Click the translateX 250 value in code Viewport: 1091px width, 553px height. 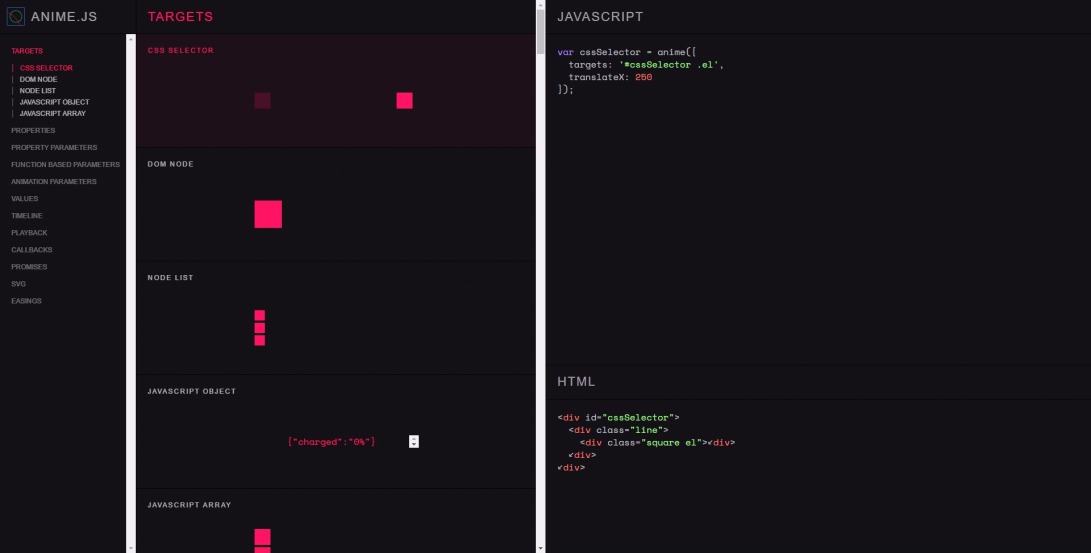pos(644,77)
